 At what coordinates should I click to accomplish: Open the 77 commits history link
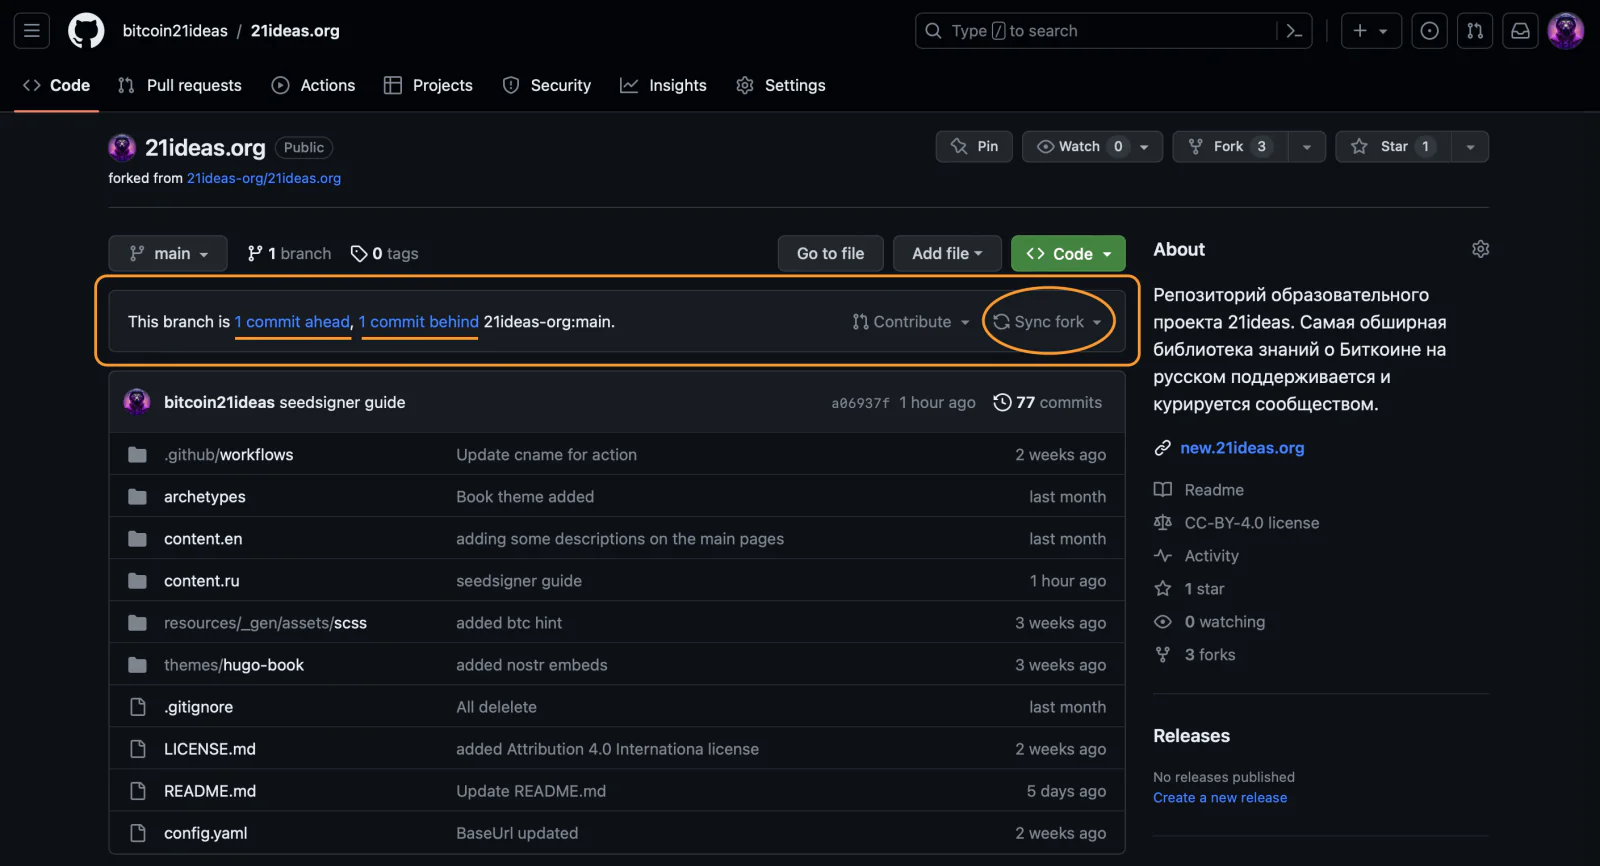[1048, 402]
